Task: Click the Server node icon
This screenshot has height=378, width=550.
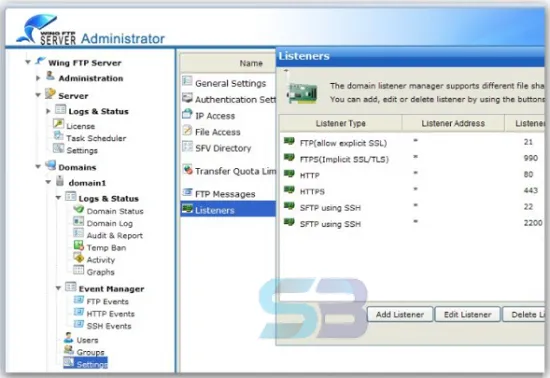Action: [51, 93]
